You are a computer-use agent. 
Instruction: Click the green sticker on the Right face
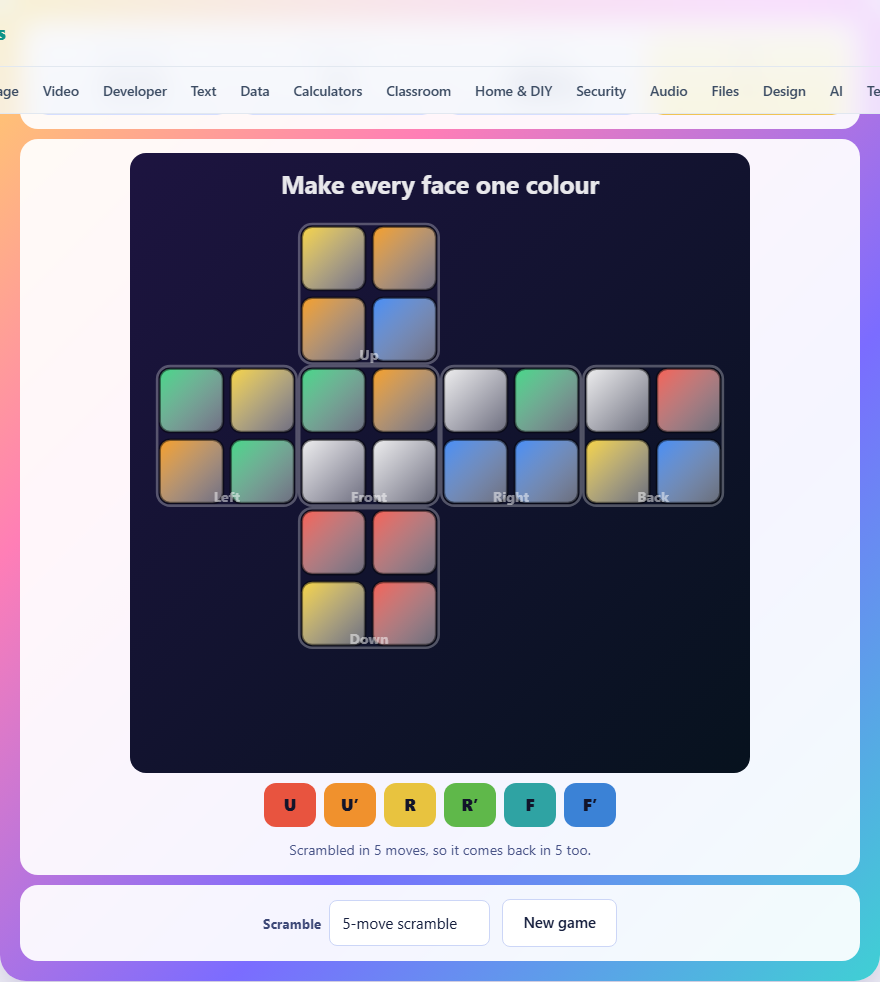coord(546,400)
